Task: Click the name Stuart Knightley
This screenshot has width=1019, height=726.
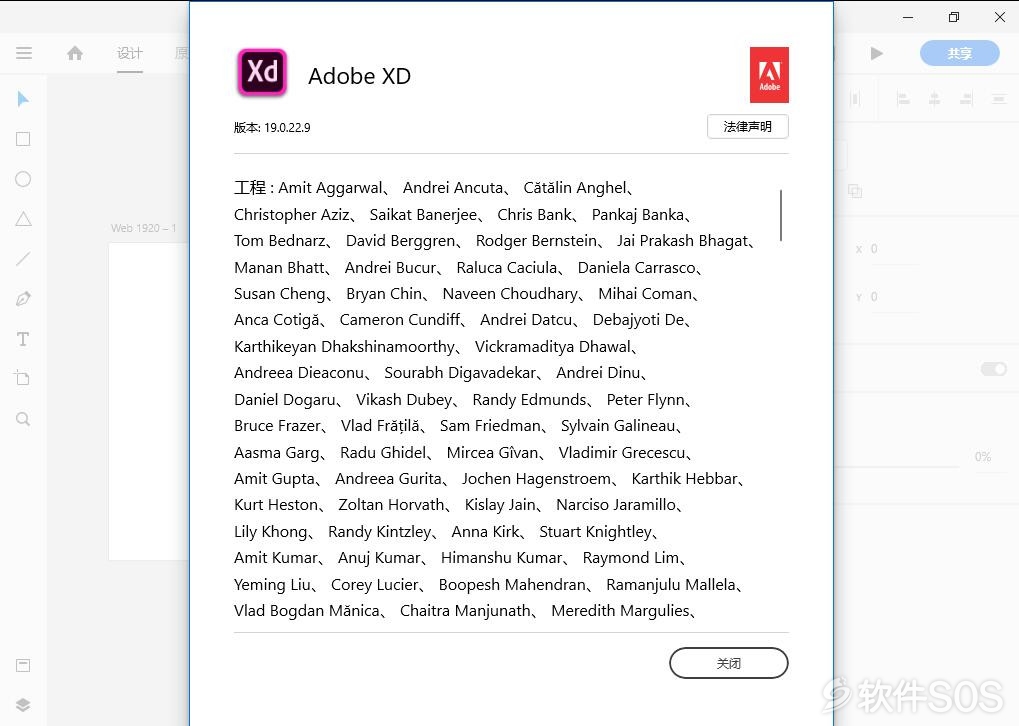Action: tap(595, 532)
